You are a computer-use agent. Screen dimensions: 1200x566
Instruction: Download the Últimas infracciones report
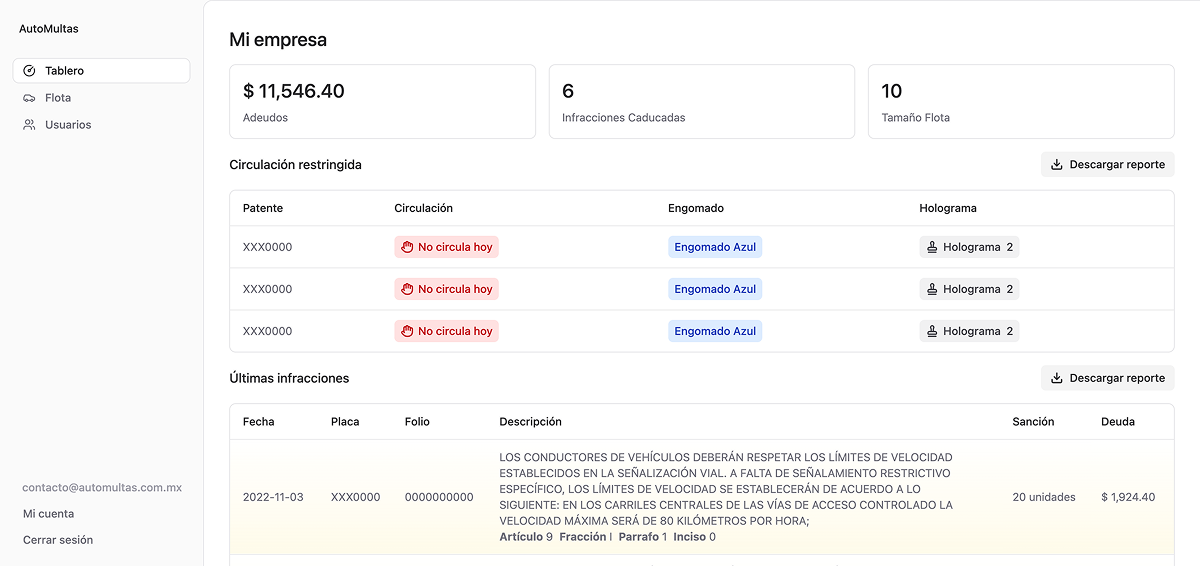pyautogui.click(x=1107, y=378)
